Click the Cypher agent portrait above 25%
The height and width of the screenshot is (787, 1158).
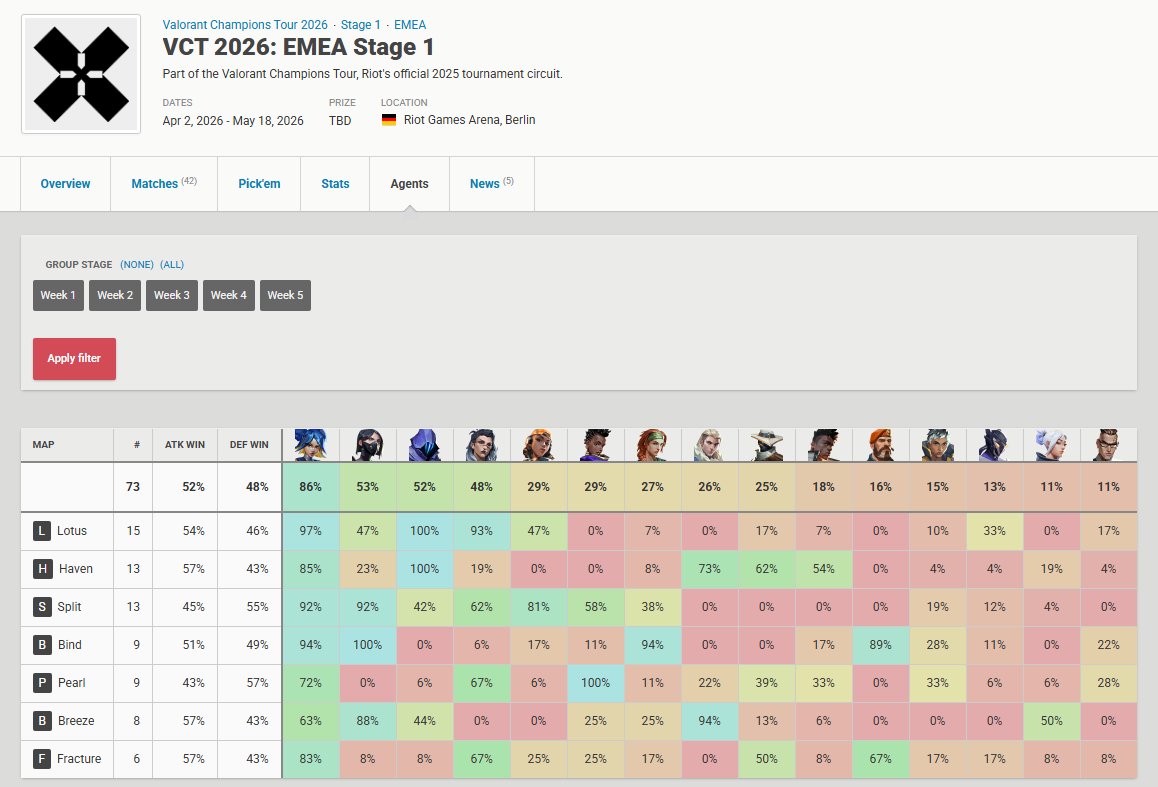point(766,445)
